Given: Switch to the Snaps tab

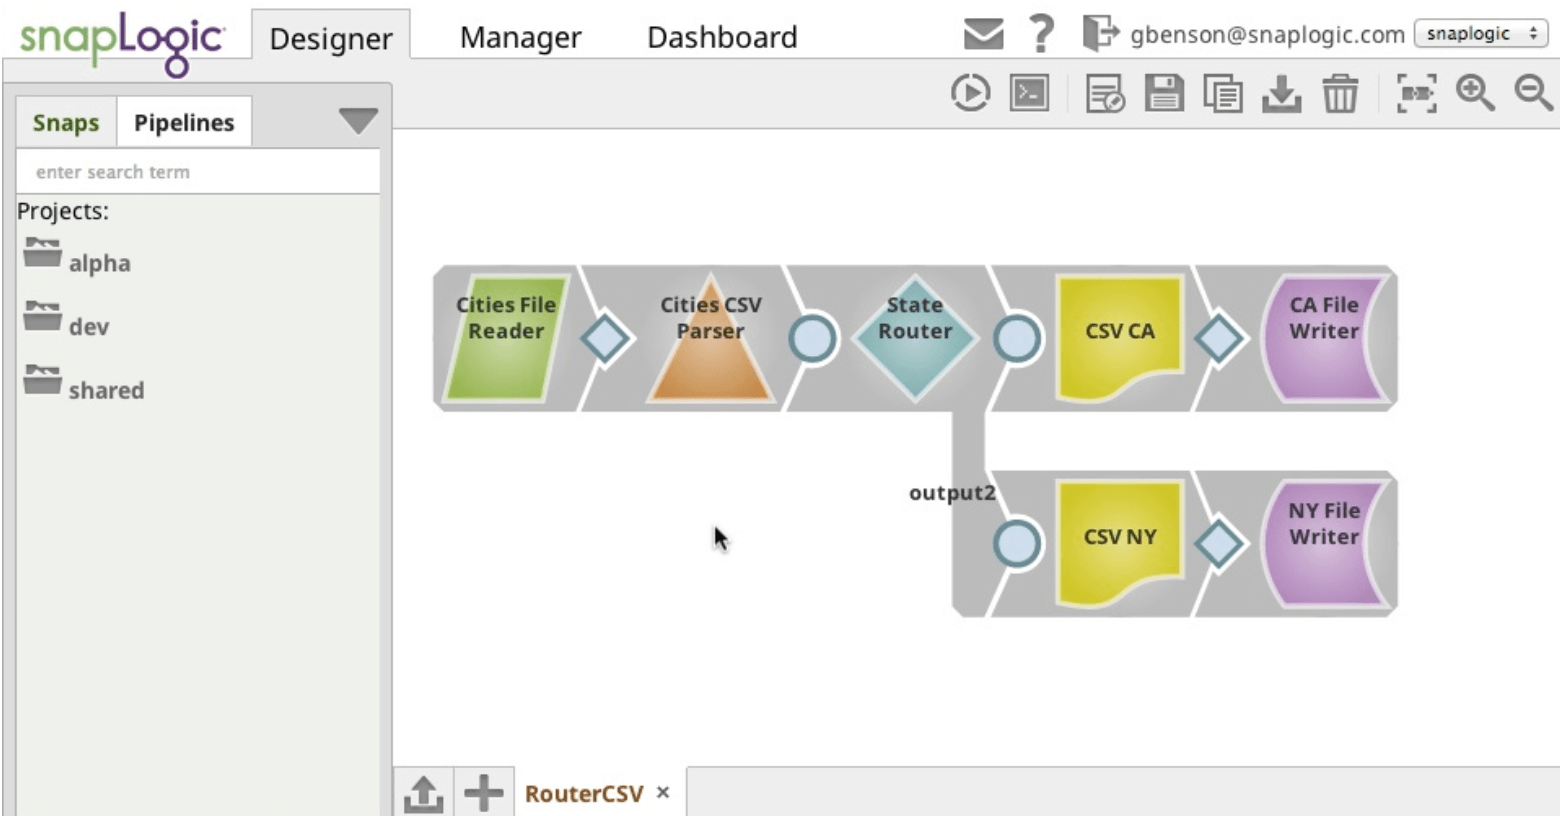Looking at the screenshot, I should pyautogui.click(x=64, y=122).
